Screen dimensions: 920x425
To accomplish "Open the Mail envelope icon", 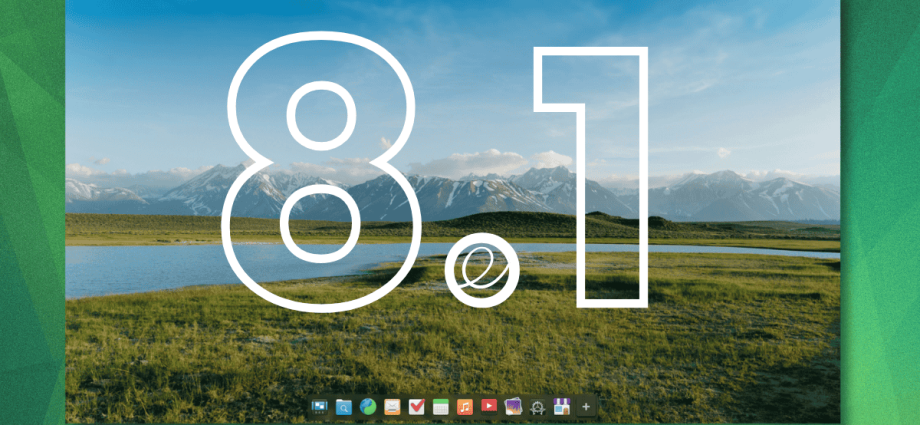I will click(392, 406).
